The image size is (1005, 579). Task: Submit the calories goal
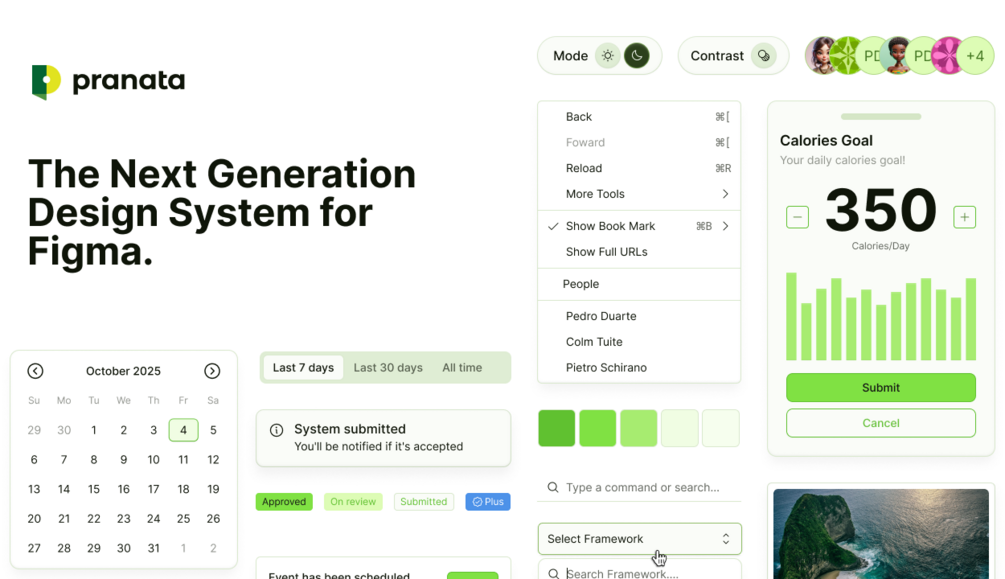click(881, 387)
